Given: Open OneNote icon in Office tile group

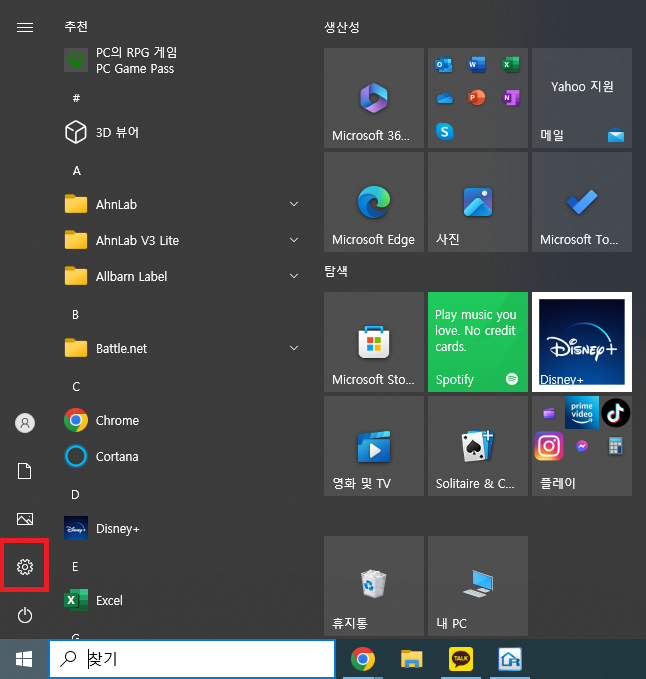Looking at the screenshot, I should point(510,97).
